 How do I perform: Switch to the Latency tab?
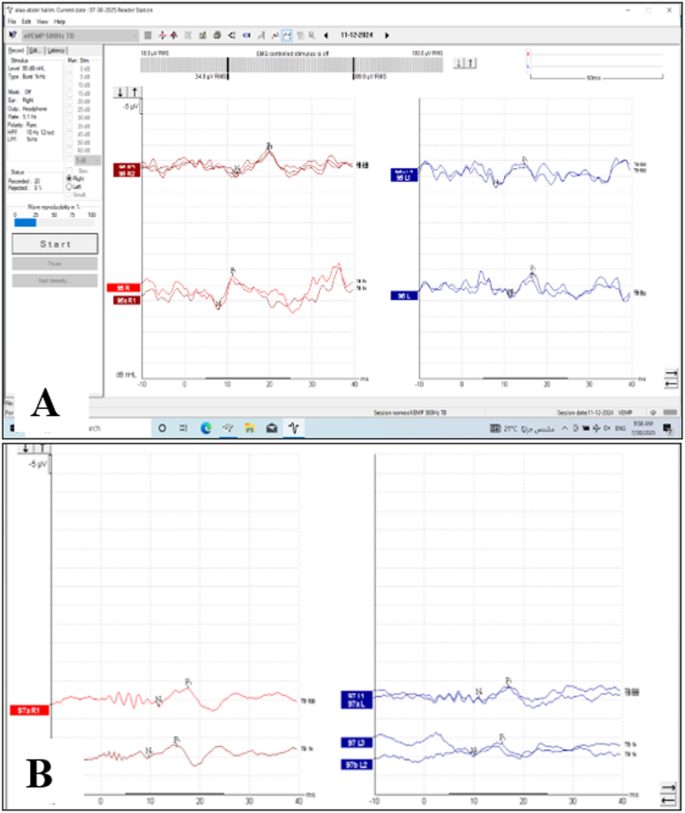point(57,49)
